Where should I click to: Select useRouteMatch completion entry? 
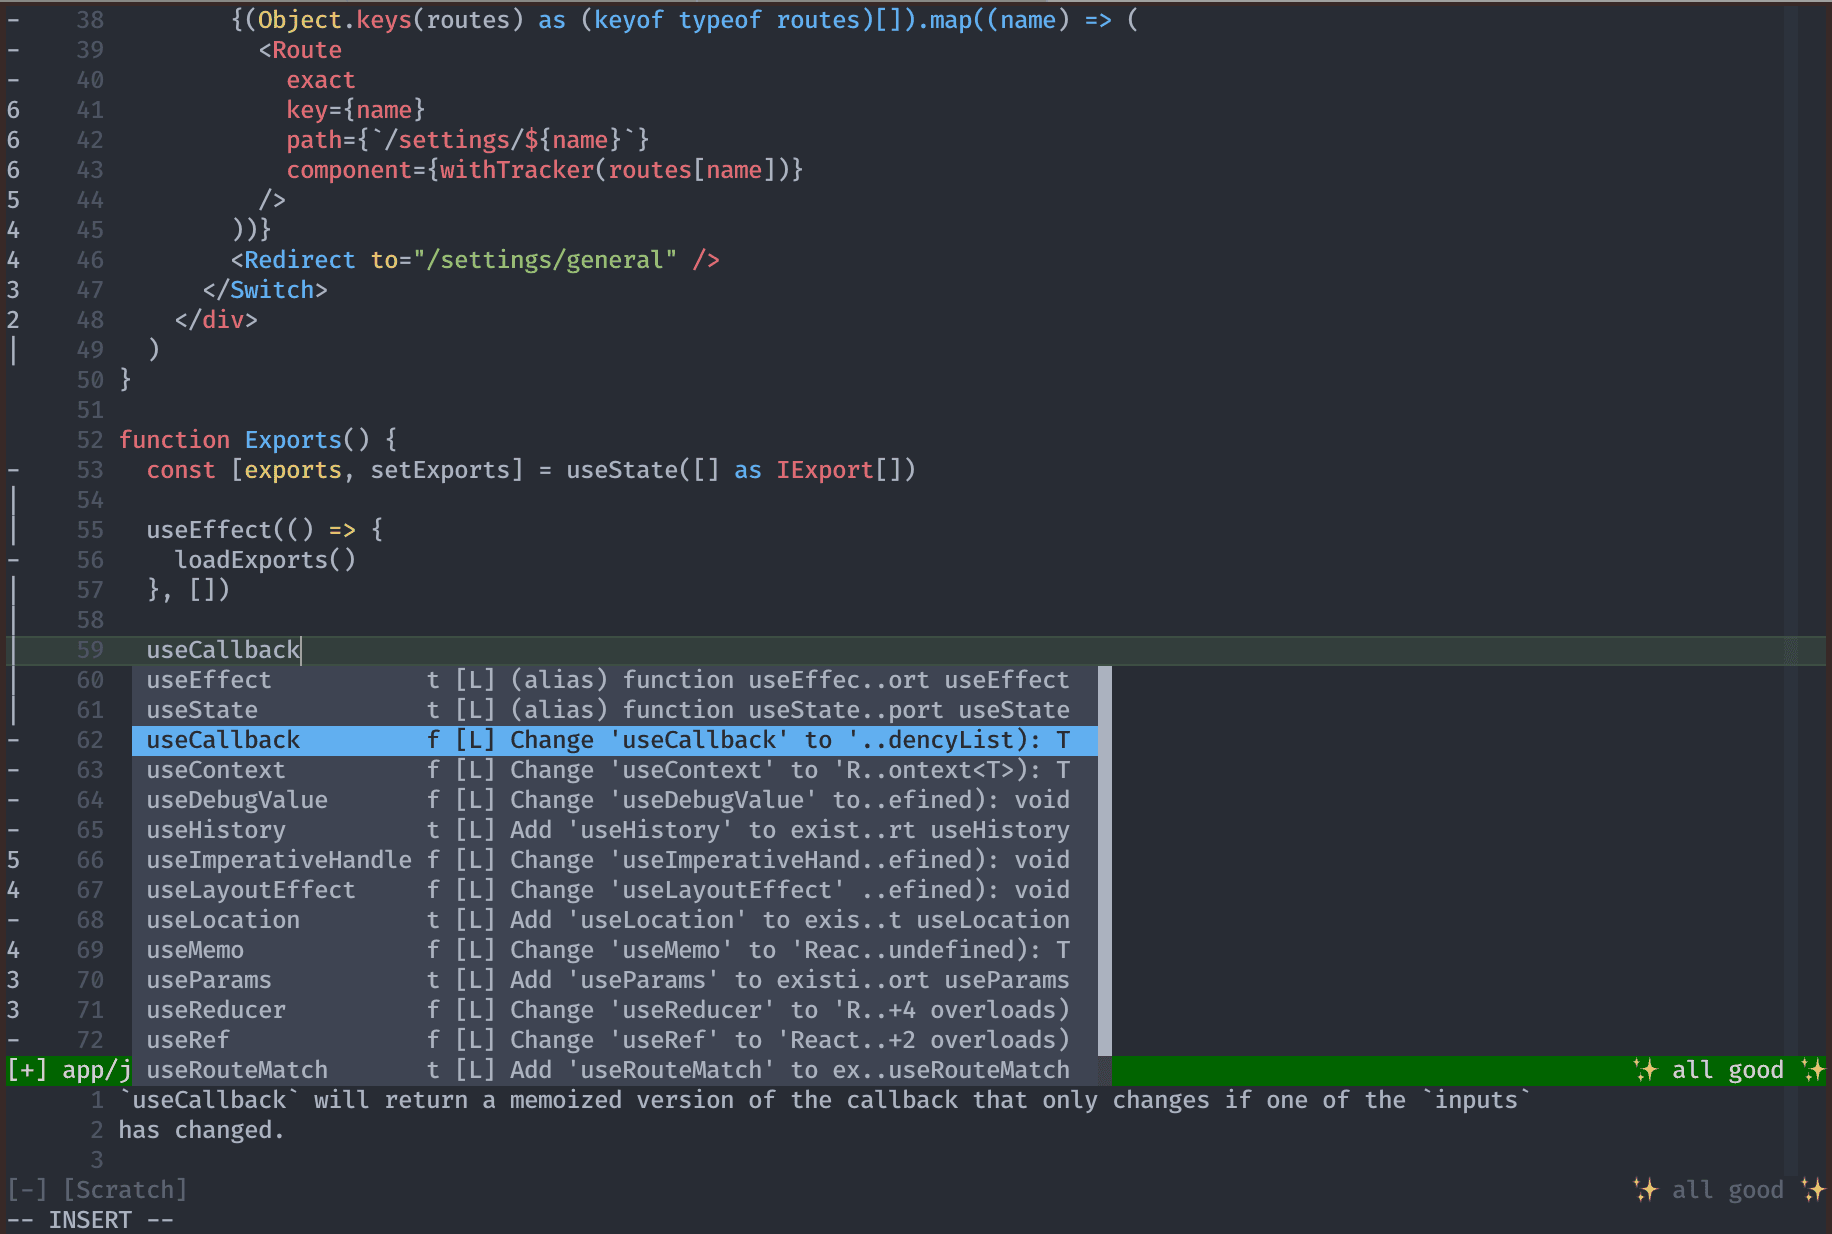tap(237, 1070)
